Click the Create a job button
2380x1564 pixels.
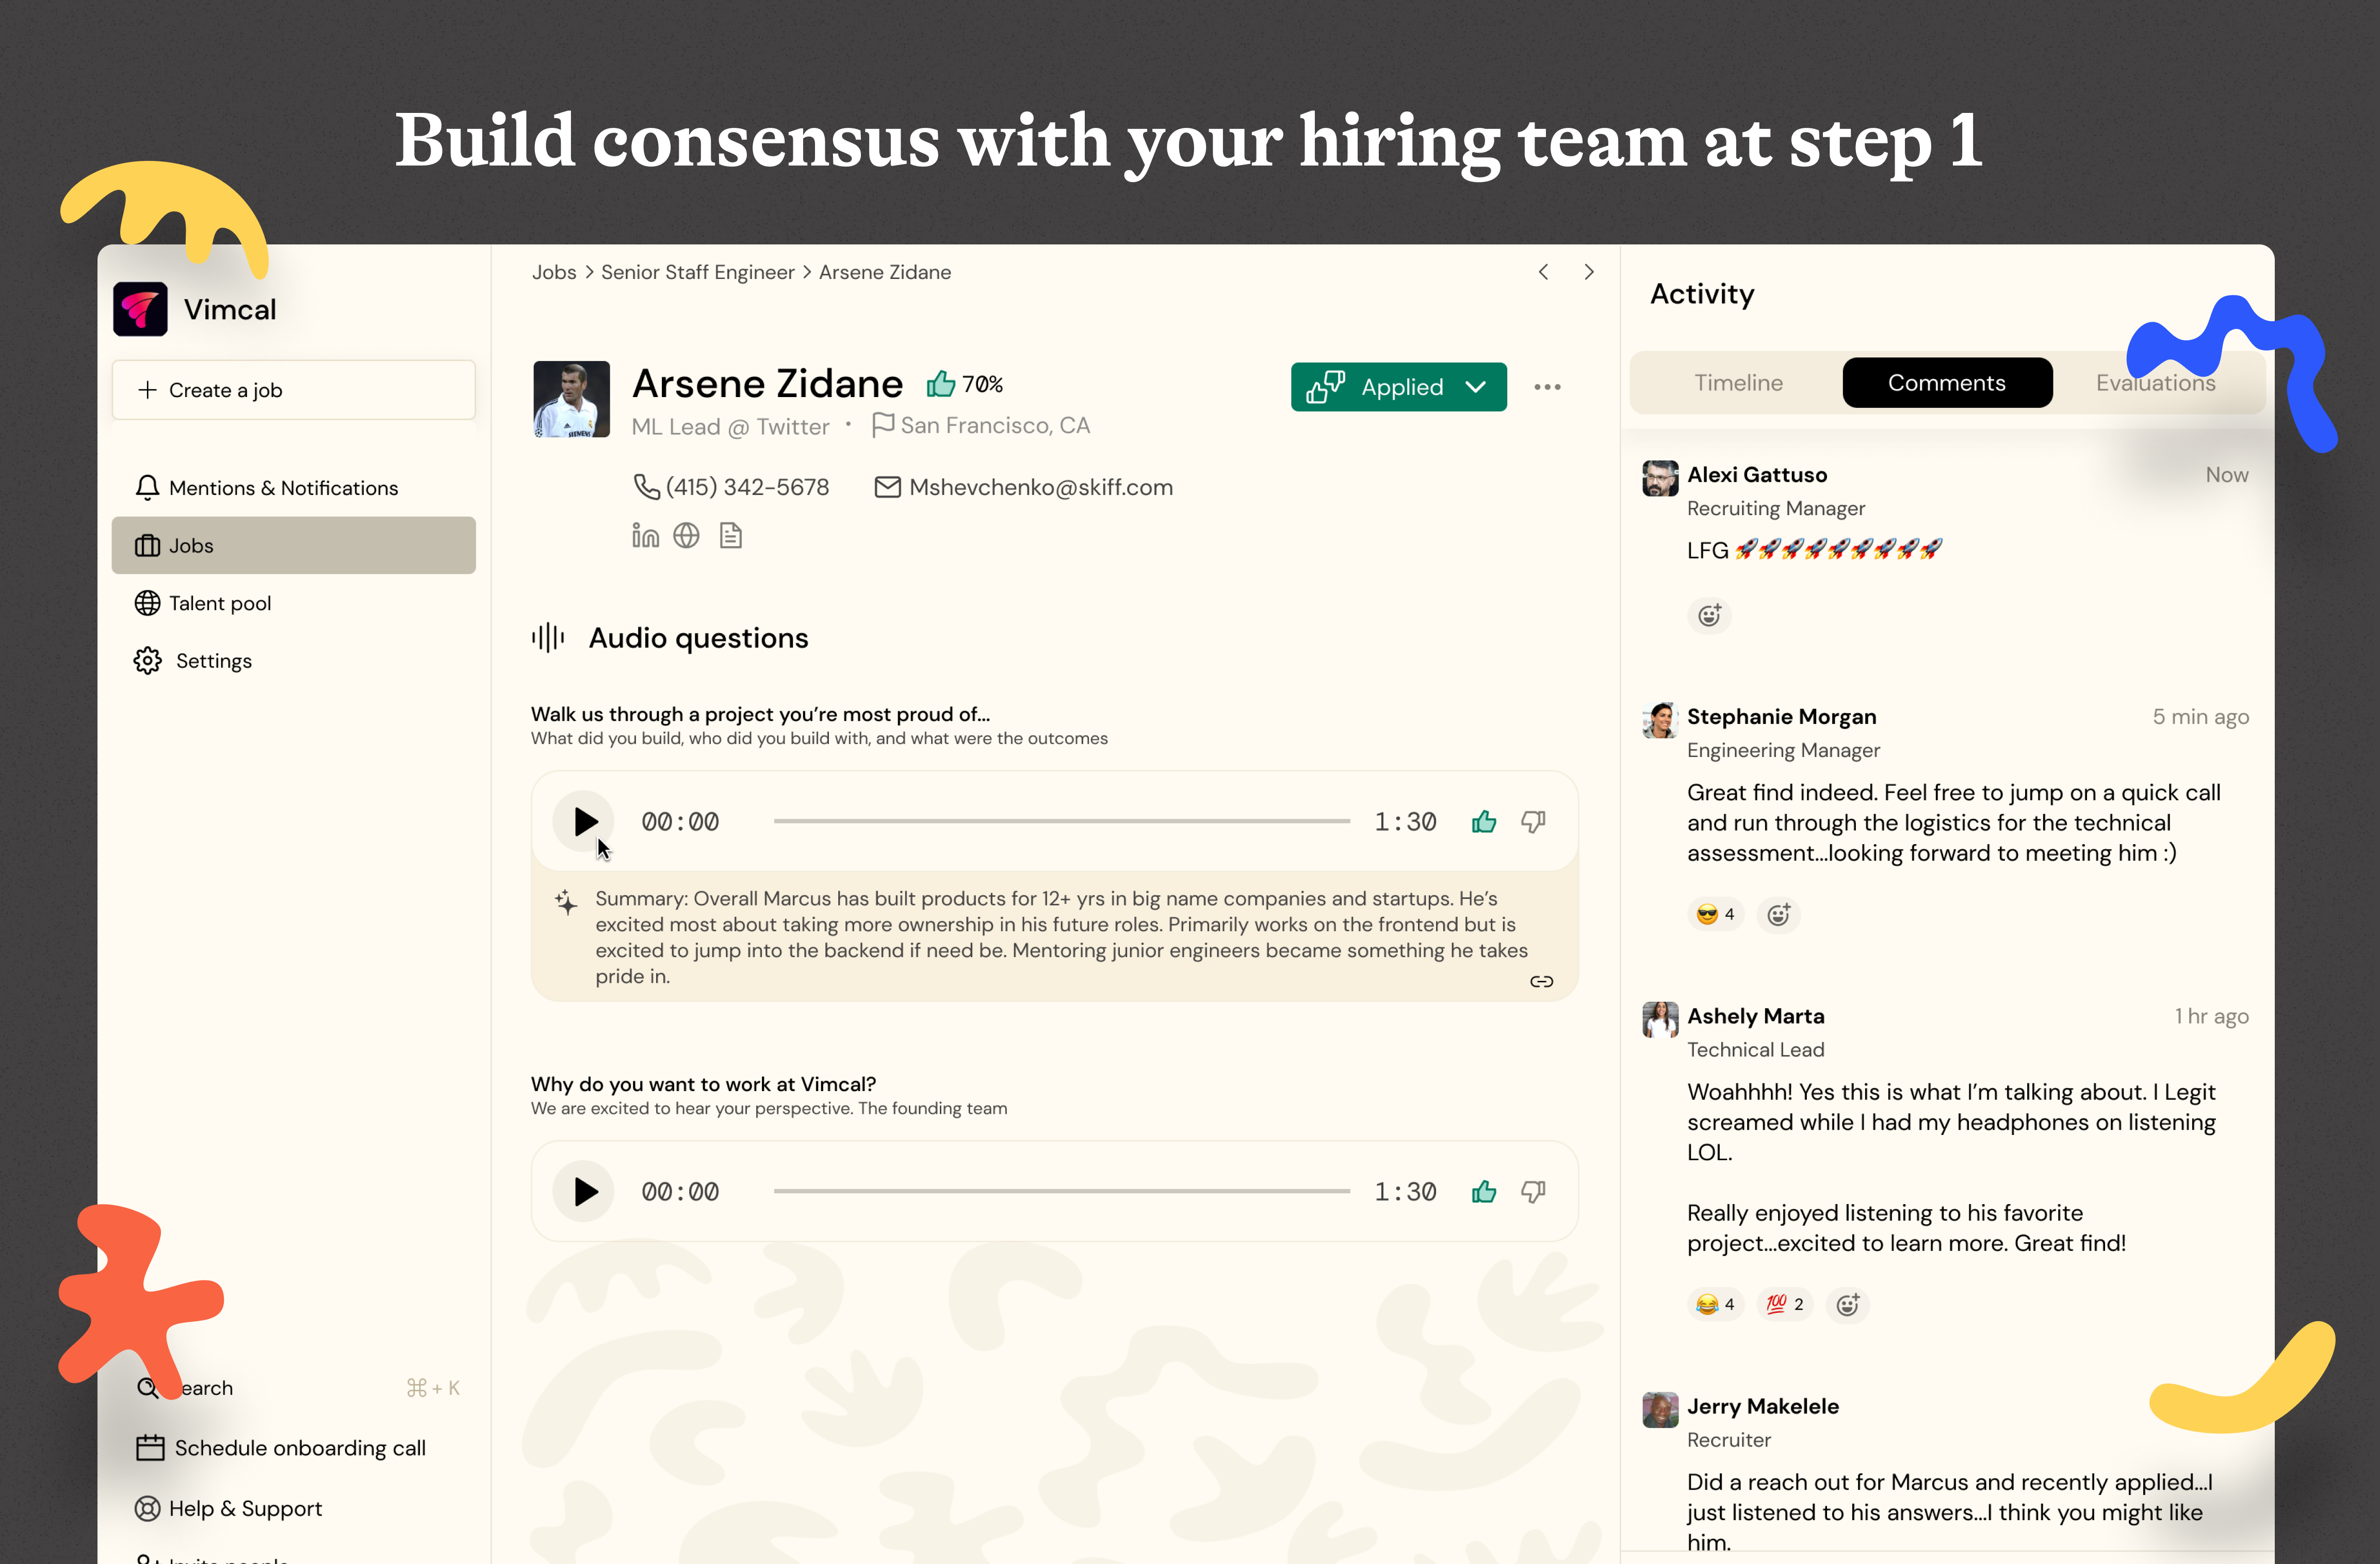coord(293,390)
